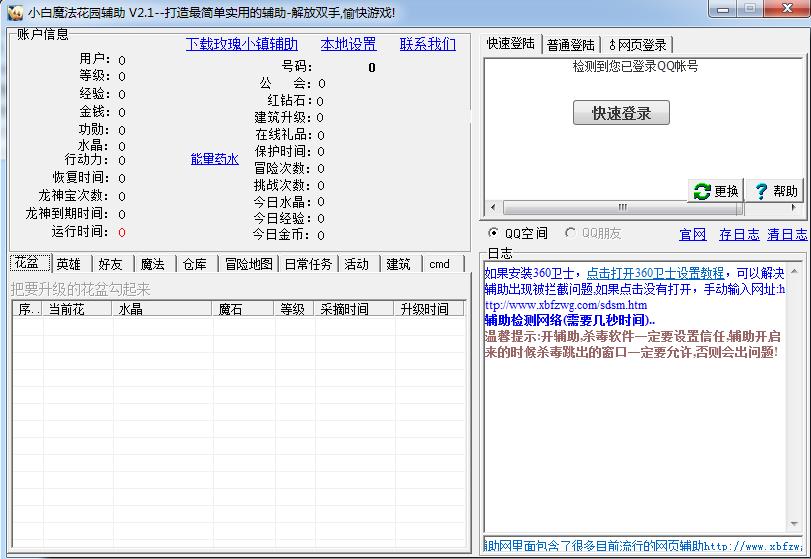Open help with the 帮助 question mark button
This screenshot has height=559, width=811.
(x=775, y=191)
